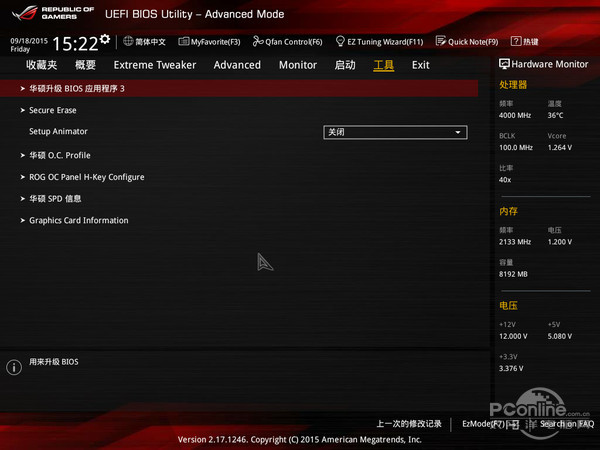Click the EZ Tuning Wizard bulb icon
This screenshot has width=600, height=450.
(x=340, y=41)
